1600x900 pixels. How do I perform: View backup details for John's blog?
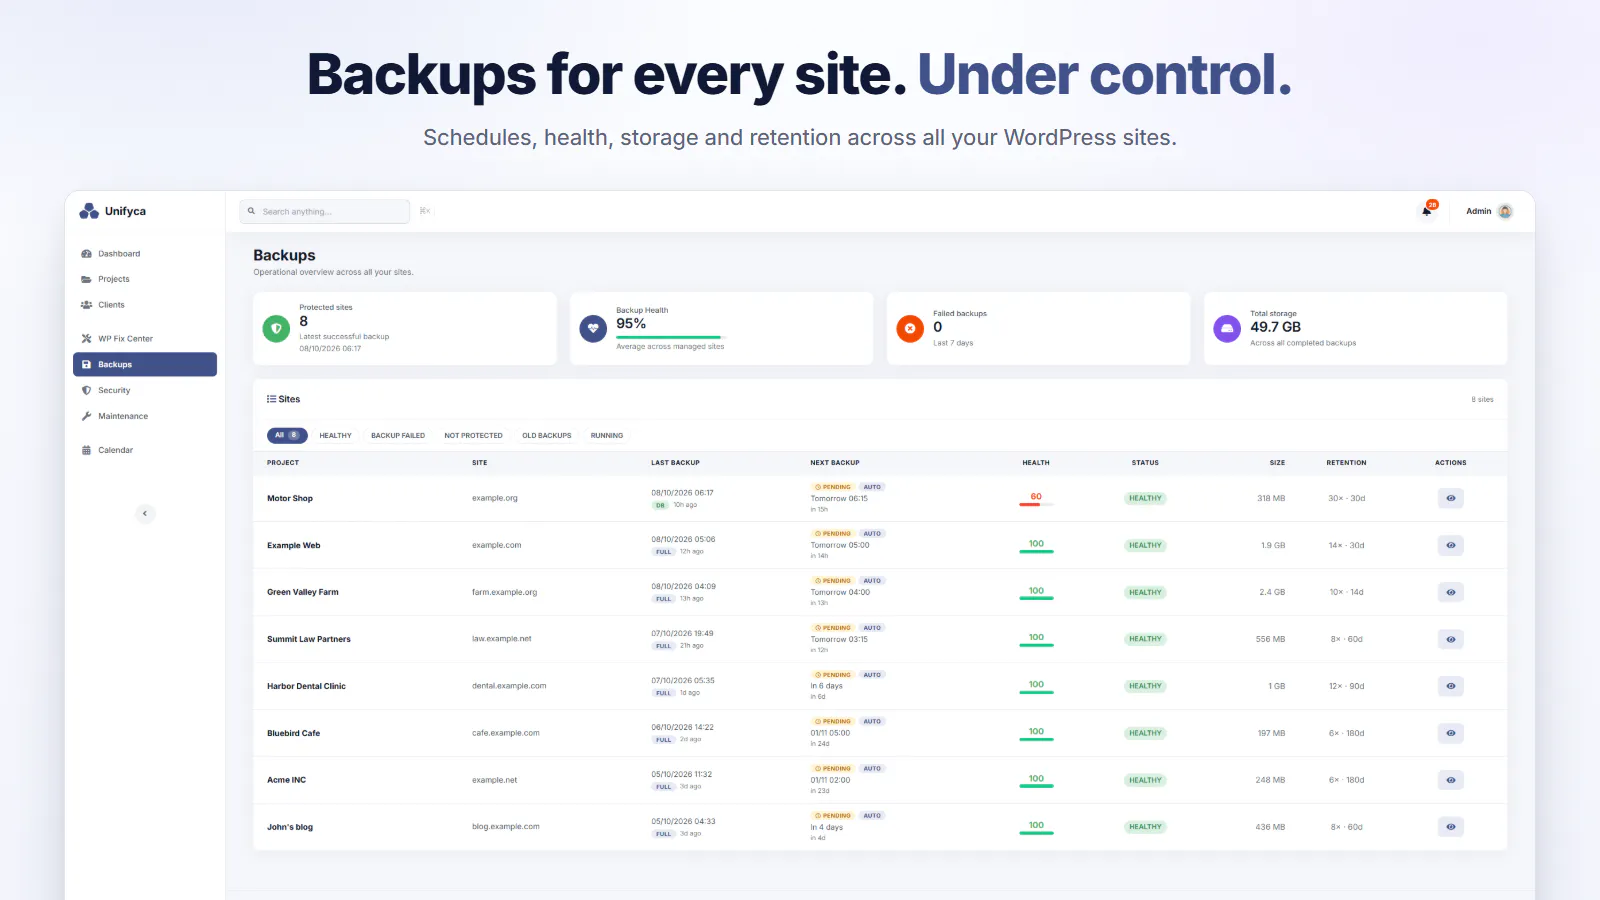click(x=1450, y=827)
